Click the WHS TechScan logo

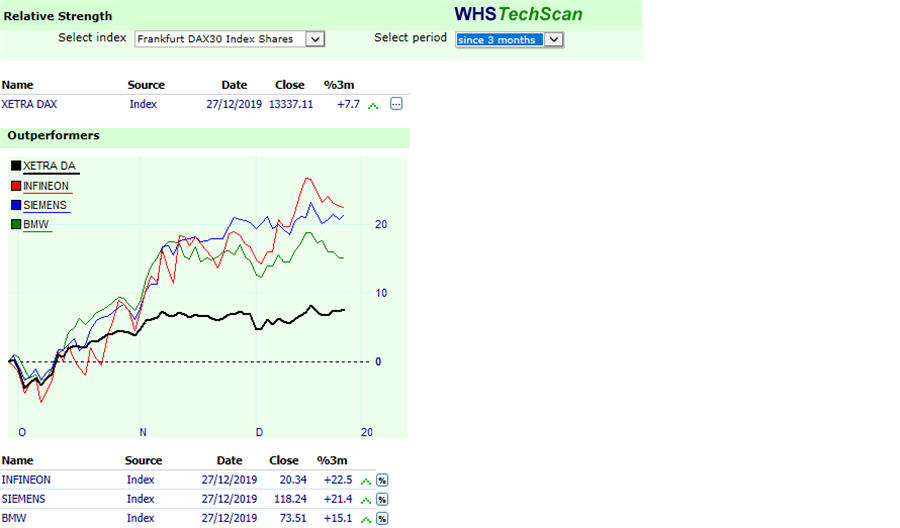pos(518,14)
